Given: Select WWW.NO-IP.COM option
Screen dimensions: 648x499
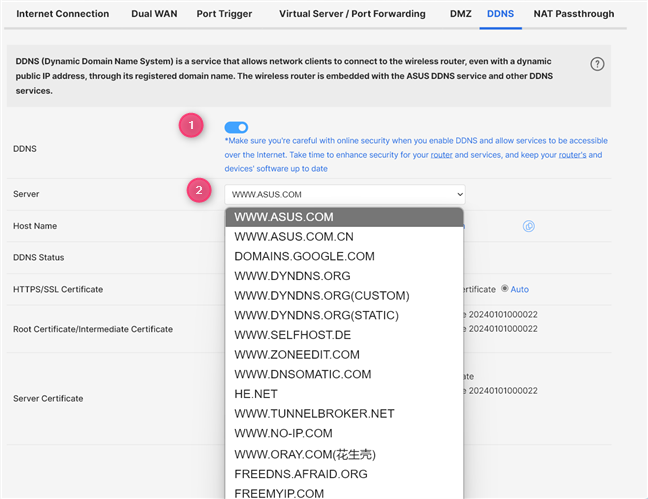Looking at the screenshot, I should click(344, 433).
